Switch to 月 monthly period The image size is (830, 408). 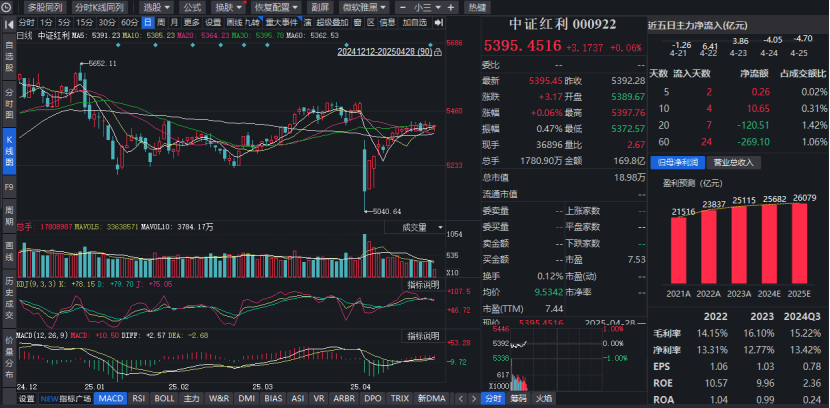pos(175,23)
